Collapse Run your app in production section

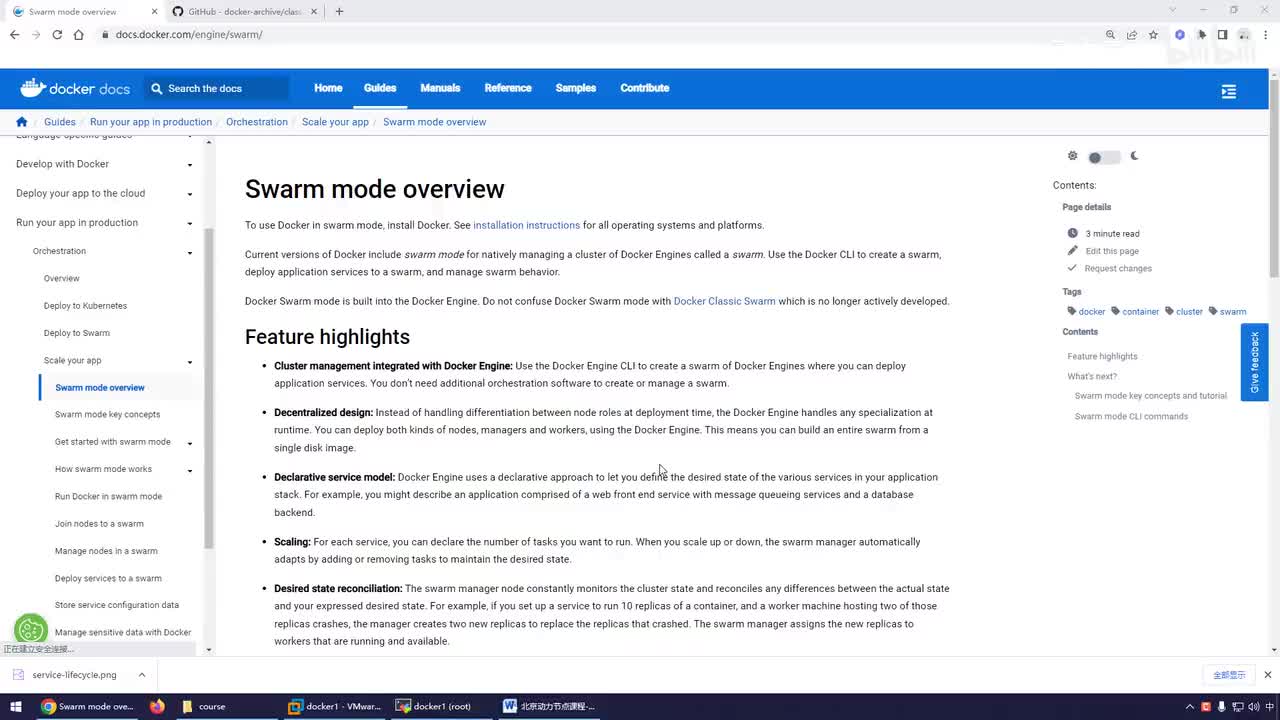[x=190, y=224]
